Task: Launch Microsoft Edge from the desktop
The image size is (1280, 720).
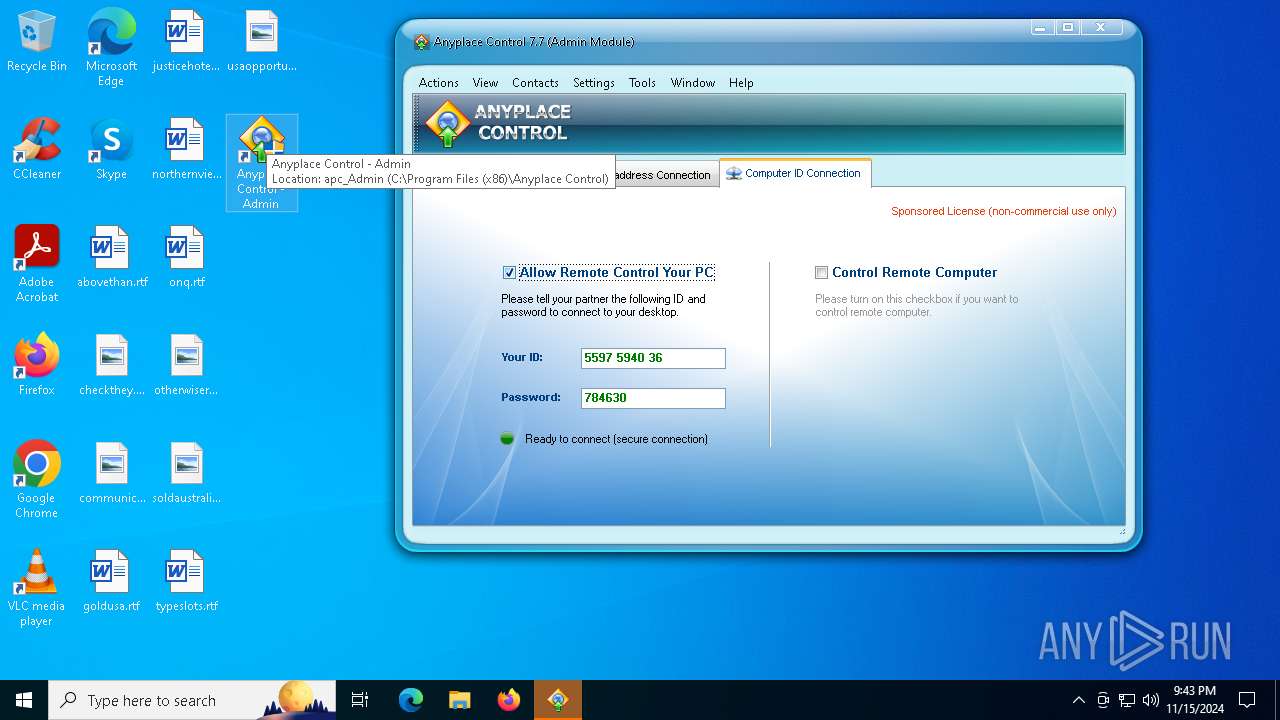Action: (111, 48)
